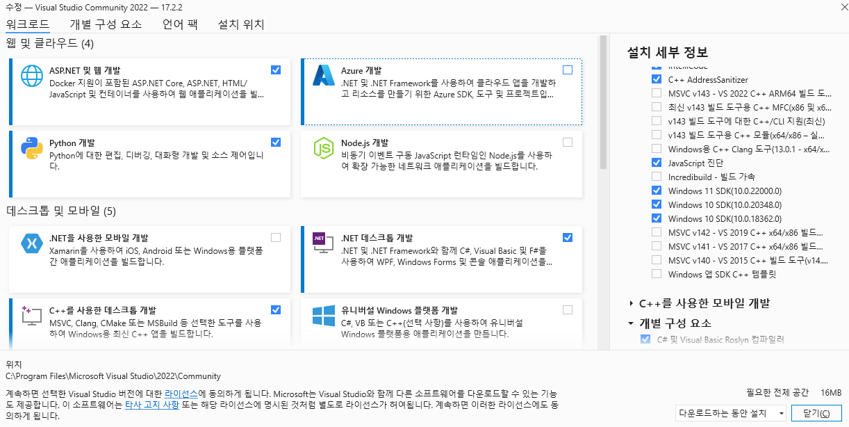
Task: Uncheck Windows 10 SDK(10.0.18362.0)
Action: 656,219
